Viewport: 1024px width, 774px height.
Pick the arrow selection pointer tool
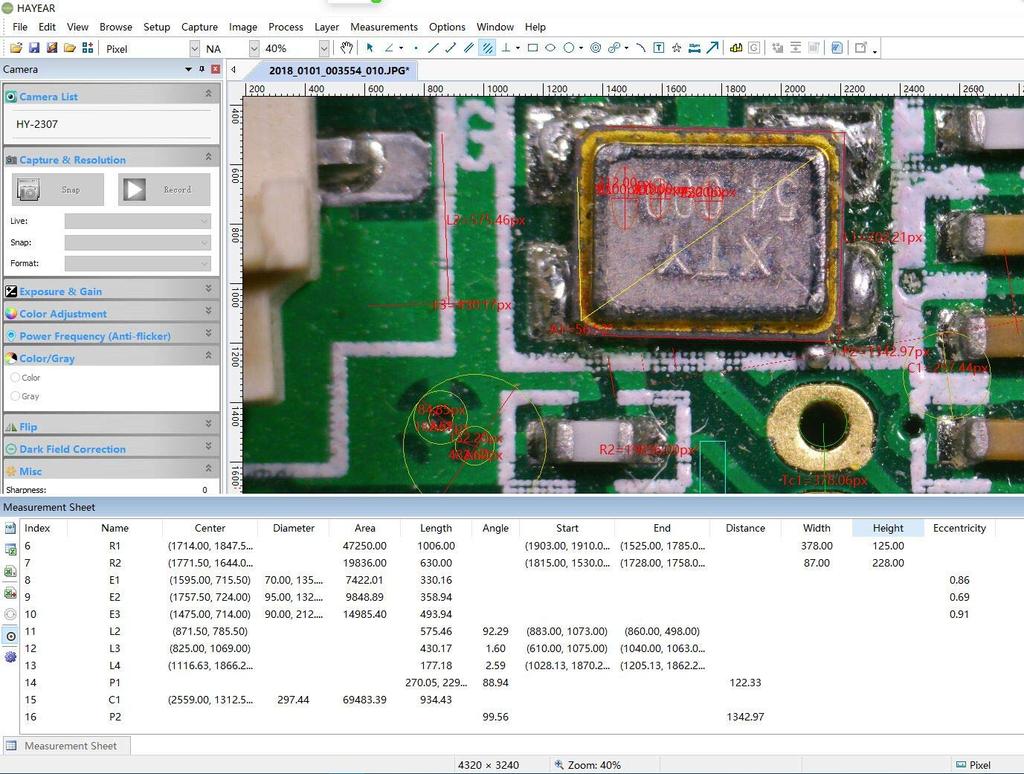pyautogui.click(x=370, y=48)
